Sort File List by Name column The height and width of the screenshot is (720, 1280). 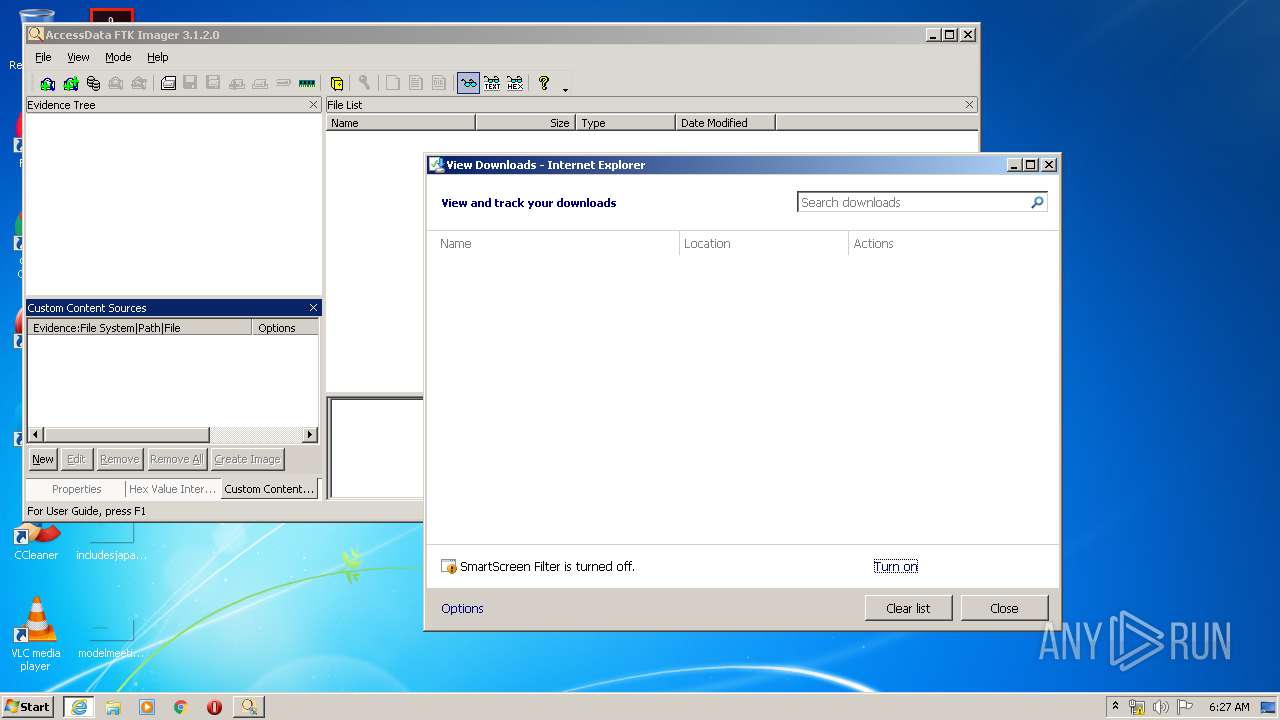[x=401, y=123]
